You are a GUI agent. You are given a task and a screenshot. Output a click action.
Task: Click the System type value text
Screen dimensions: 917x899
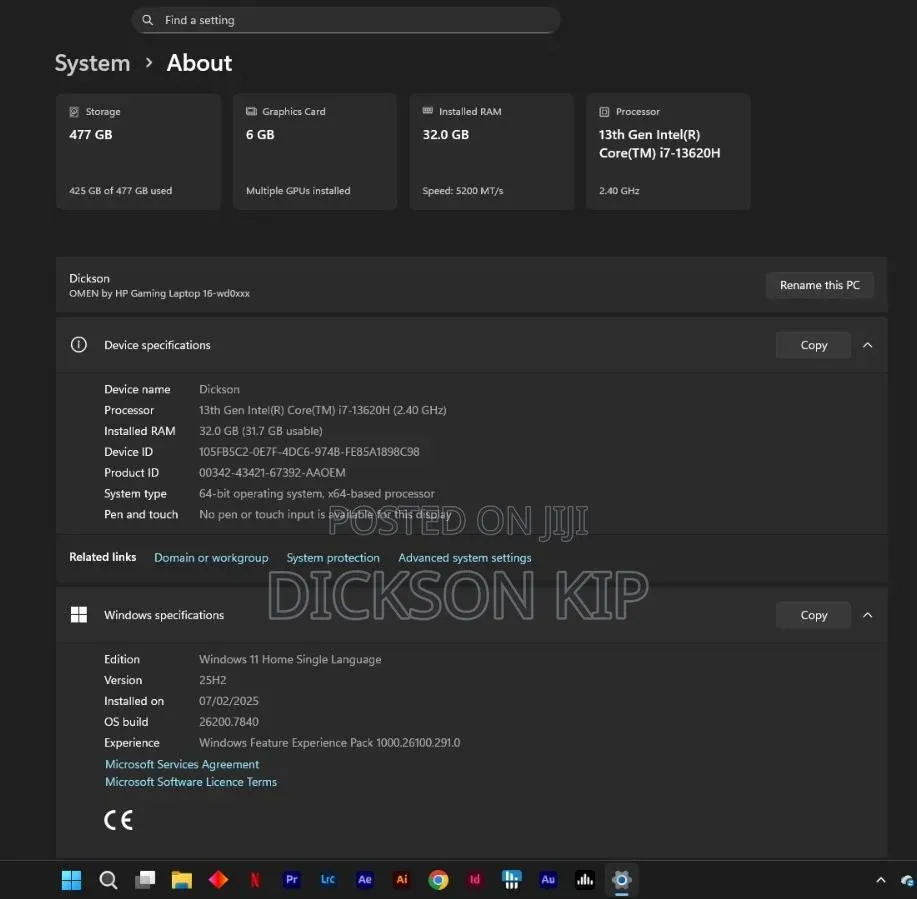tap(316, 494)
